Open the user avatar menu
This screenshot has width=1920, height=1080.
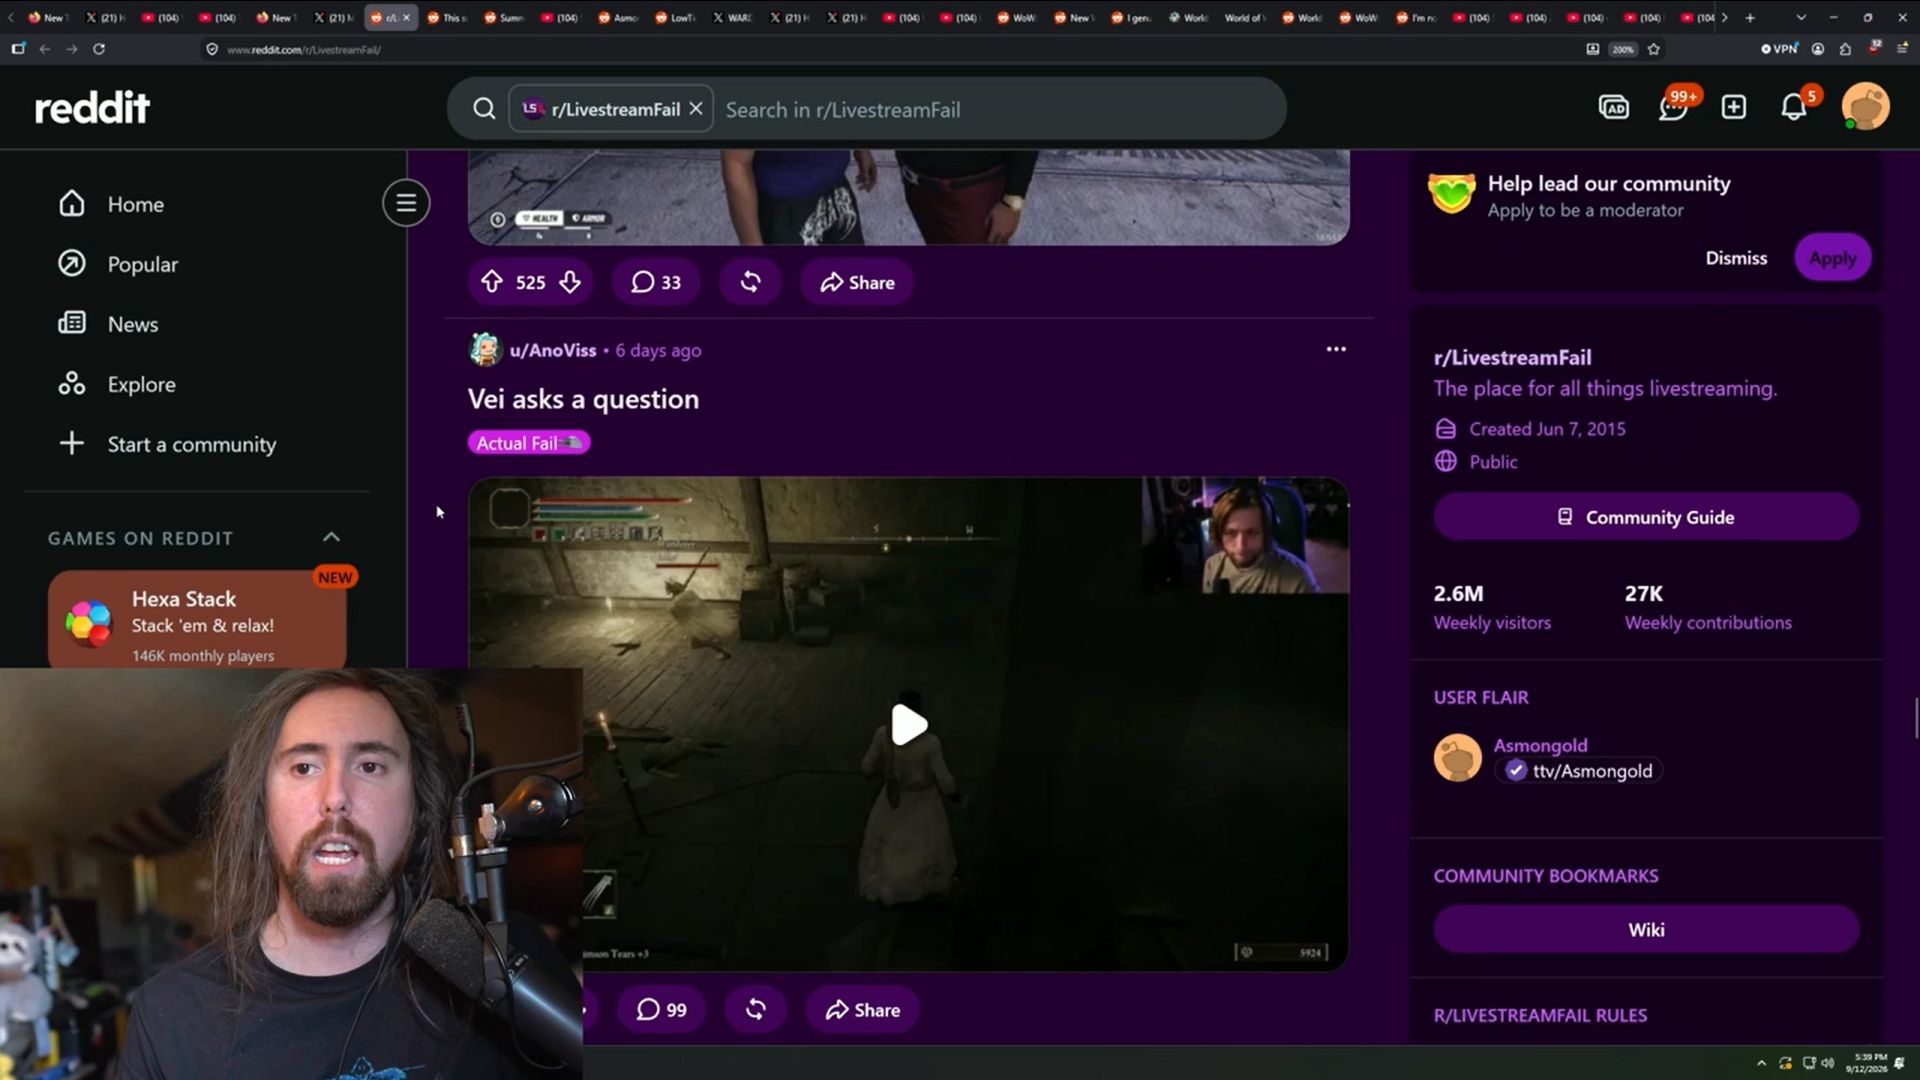(x=1865, y=107)
